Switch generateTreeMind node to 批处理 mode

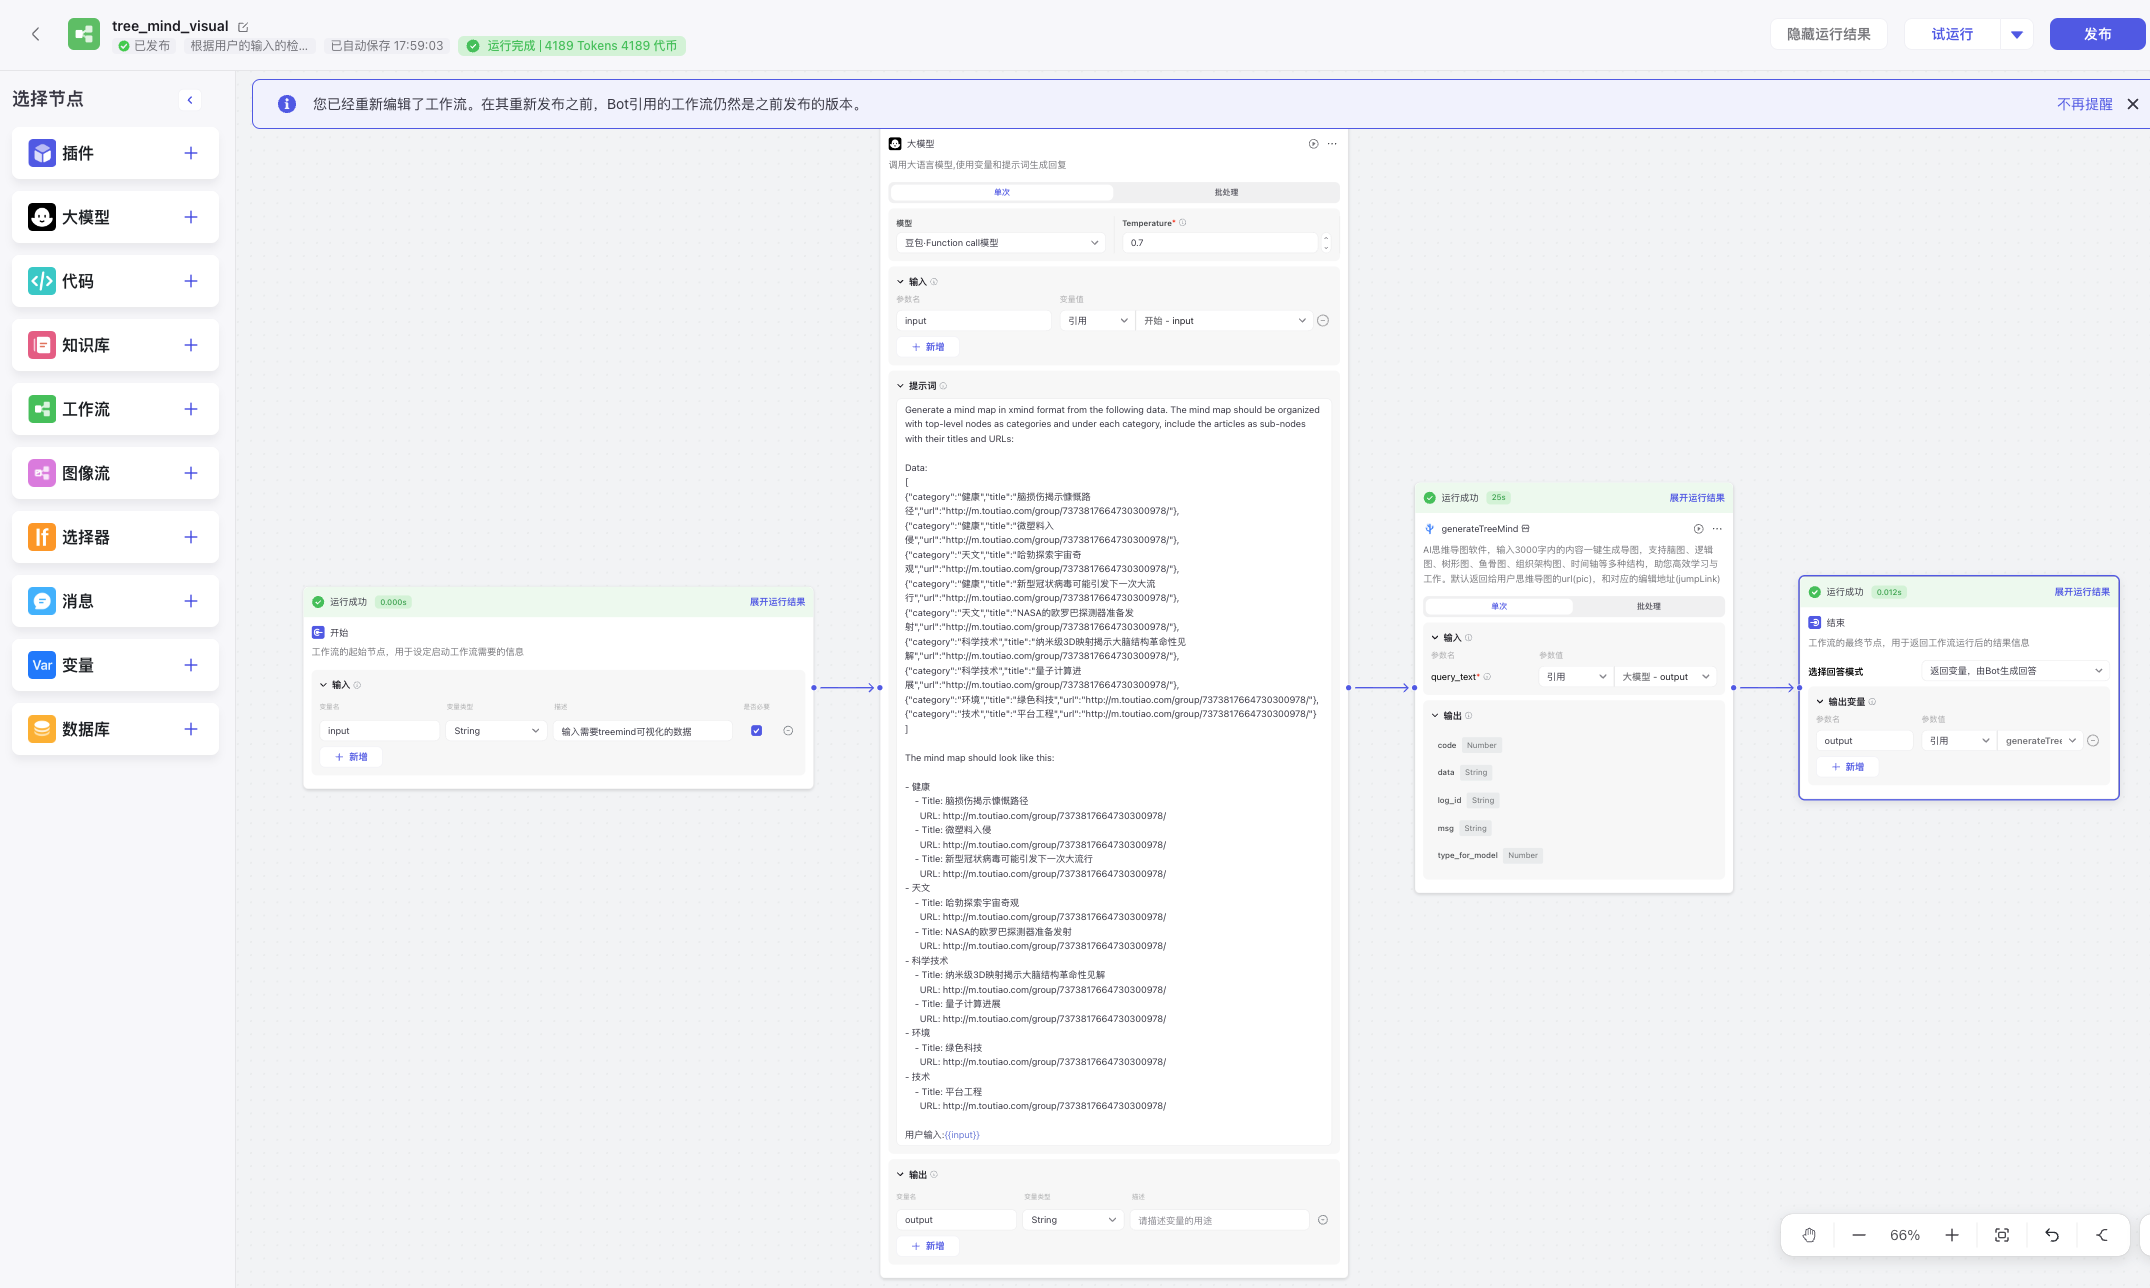[1648, 606]
